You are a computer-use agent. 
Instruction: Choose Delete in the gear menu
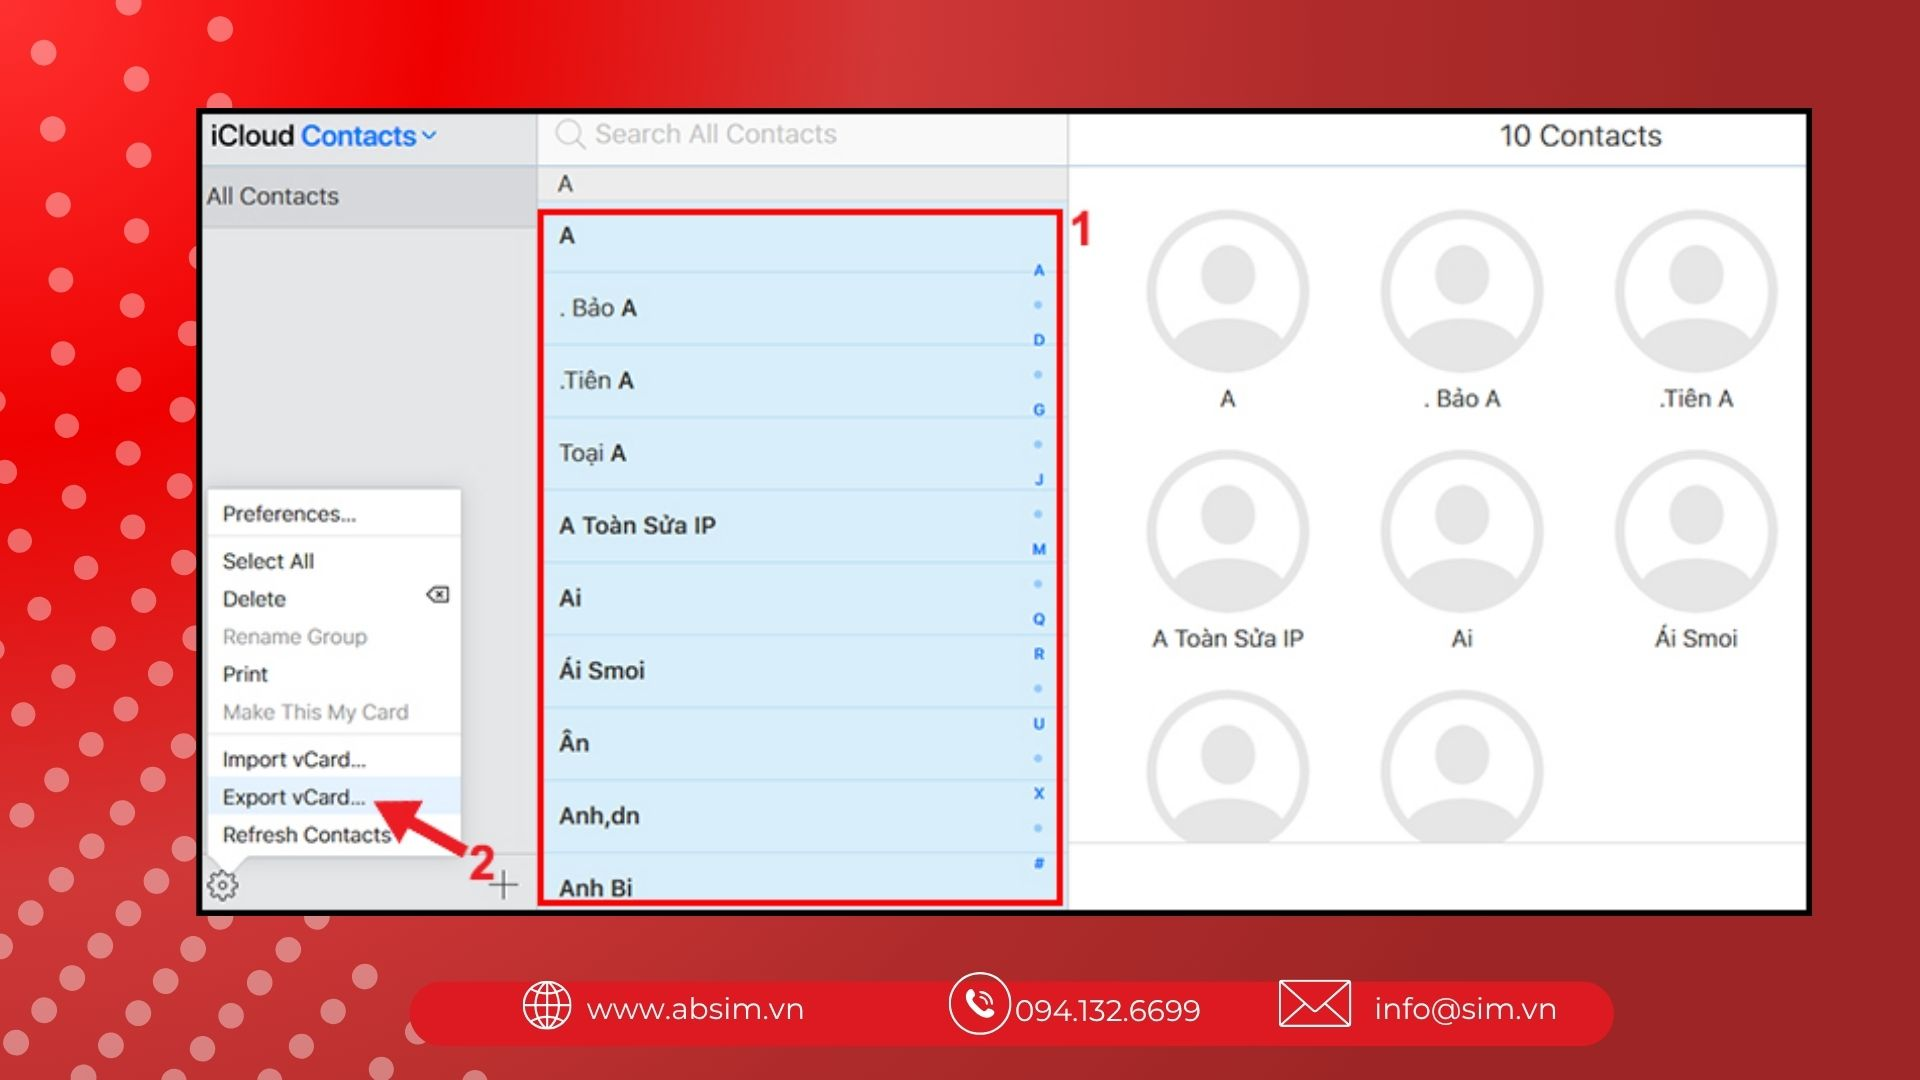pyautogui.click(x=334, y=599)
